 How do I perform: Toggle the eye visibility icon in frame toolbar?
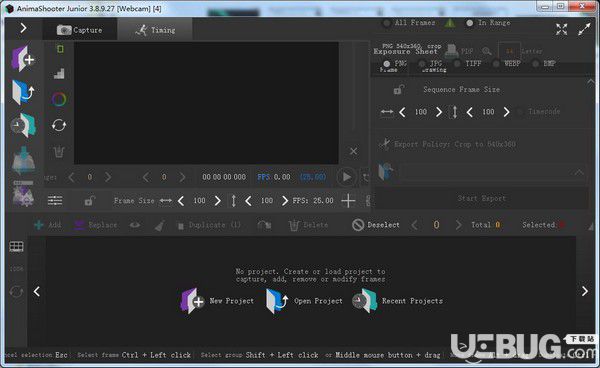pyautogui.click(x=135, y=225)
